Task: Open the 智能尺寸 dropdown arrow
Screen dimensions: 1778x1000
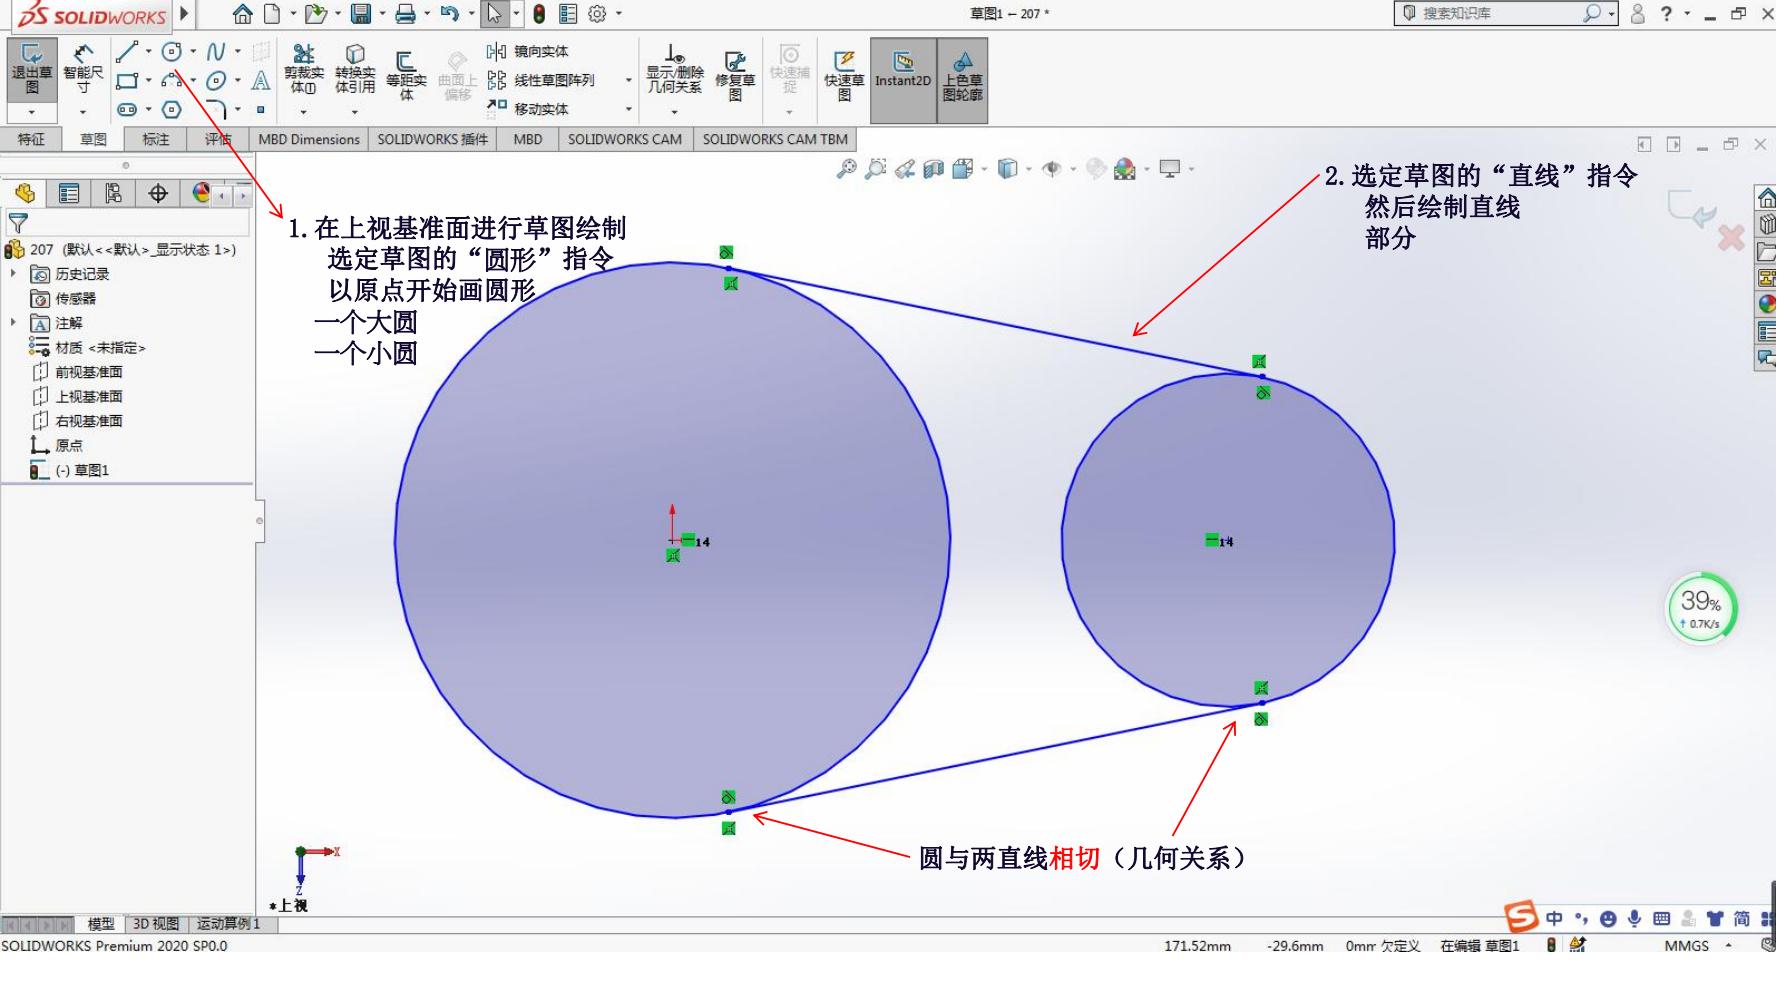Action: coord(83,112)
